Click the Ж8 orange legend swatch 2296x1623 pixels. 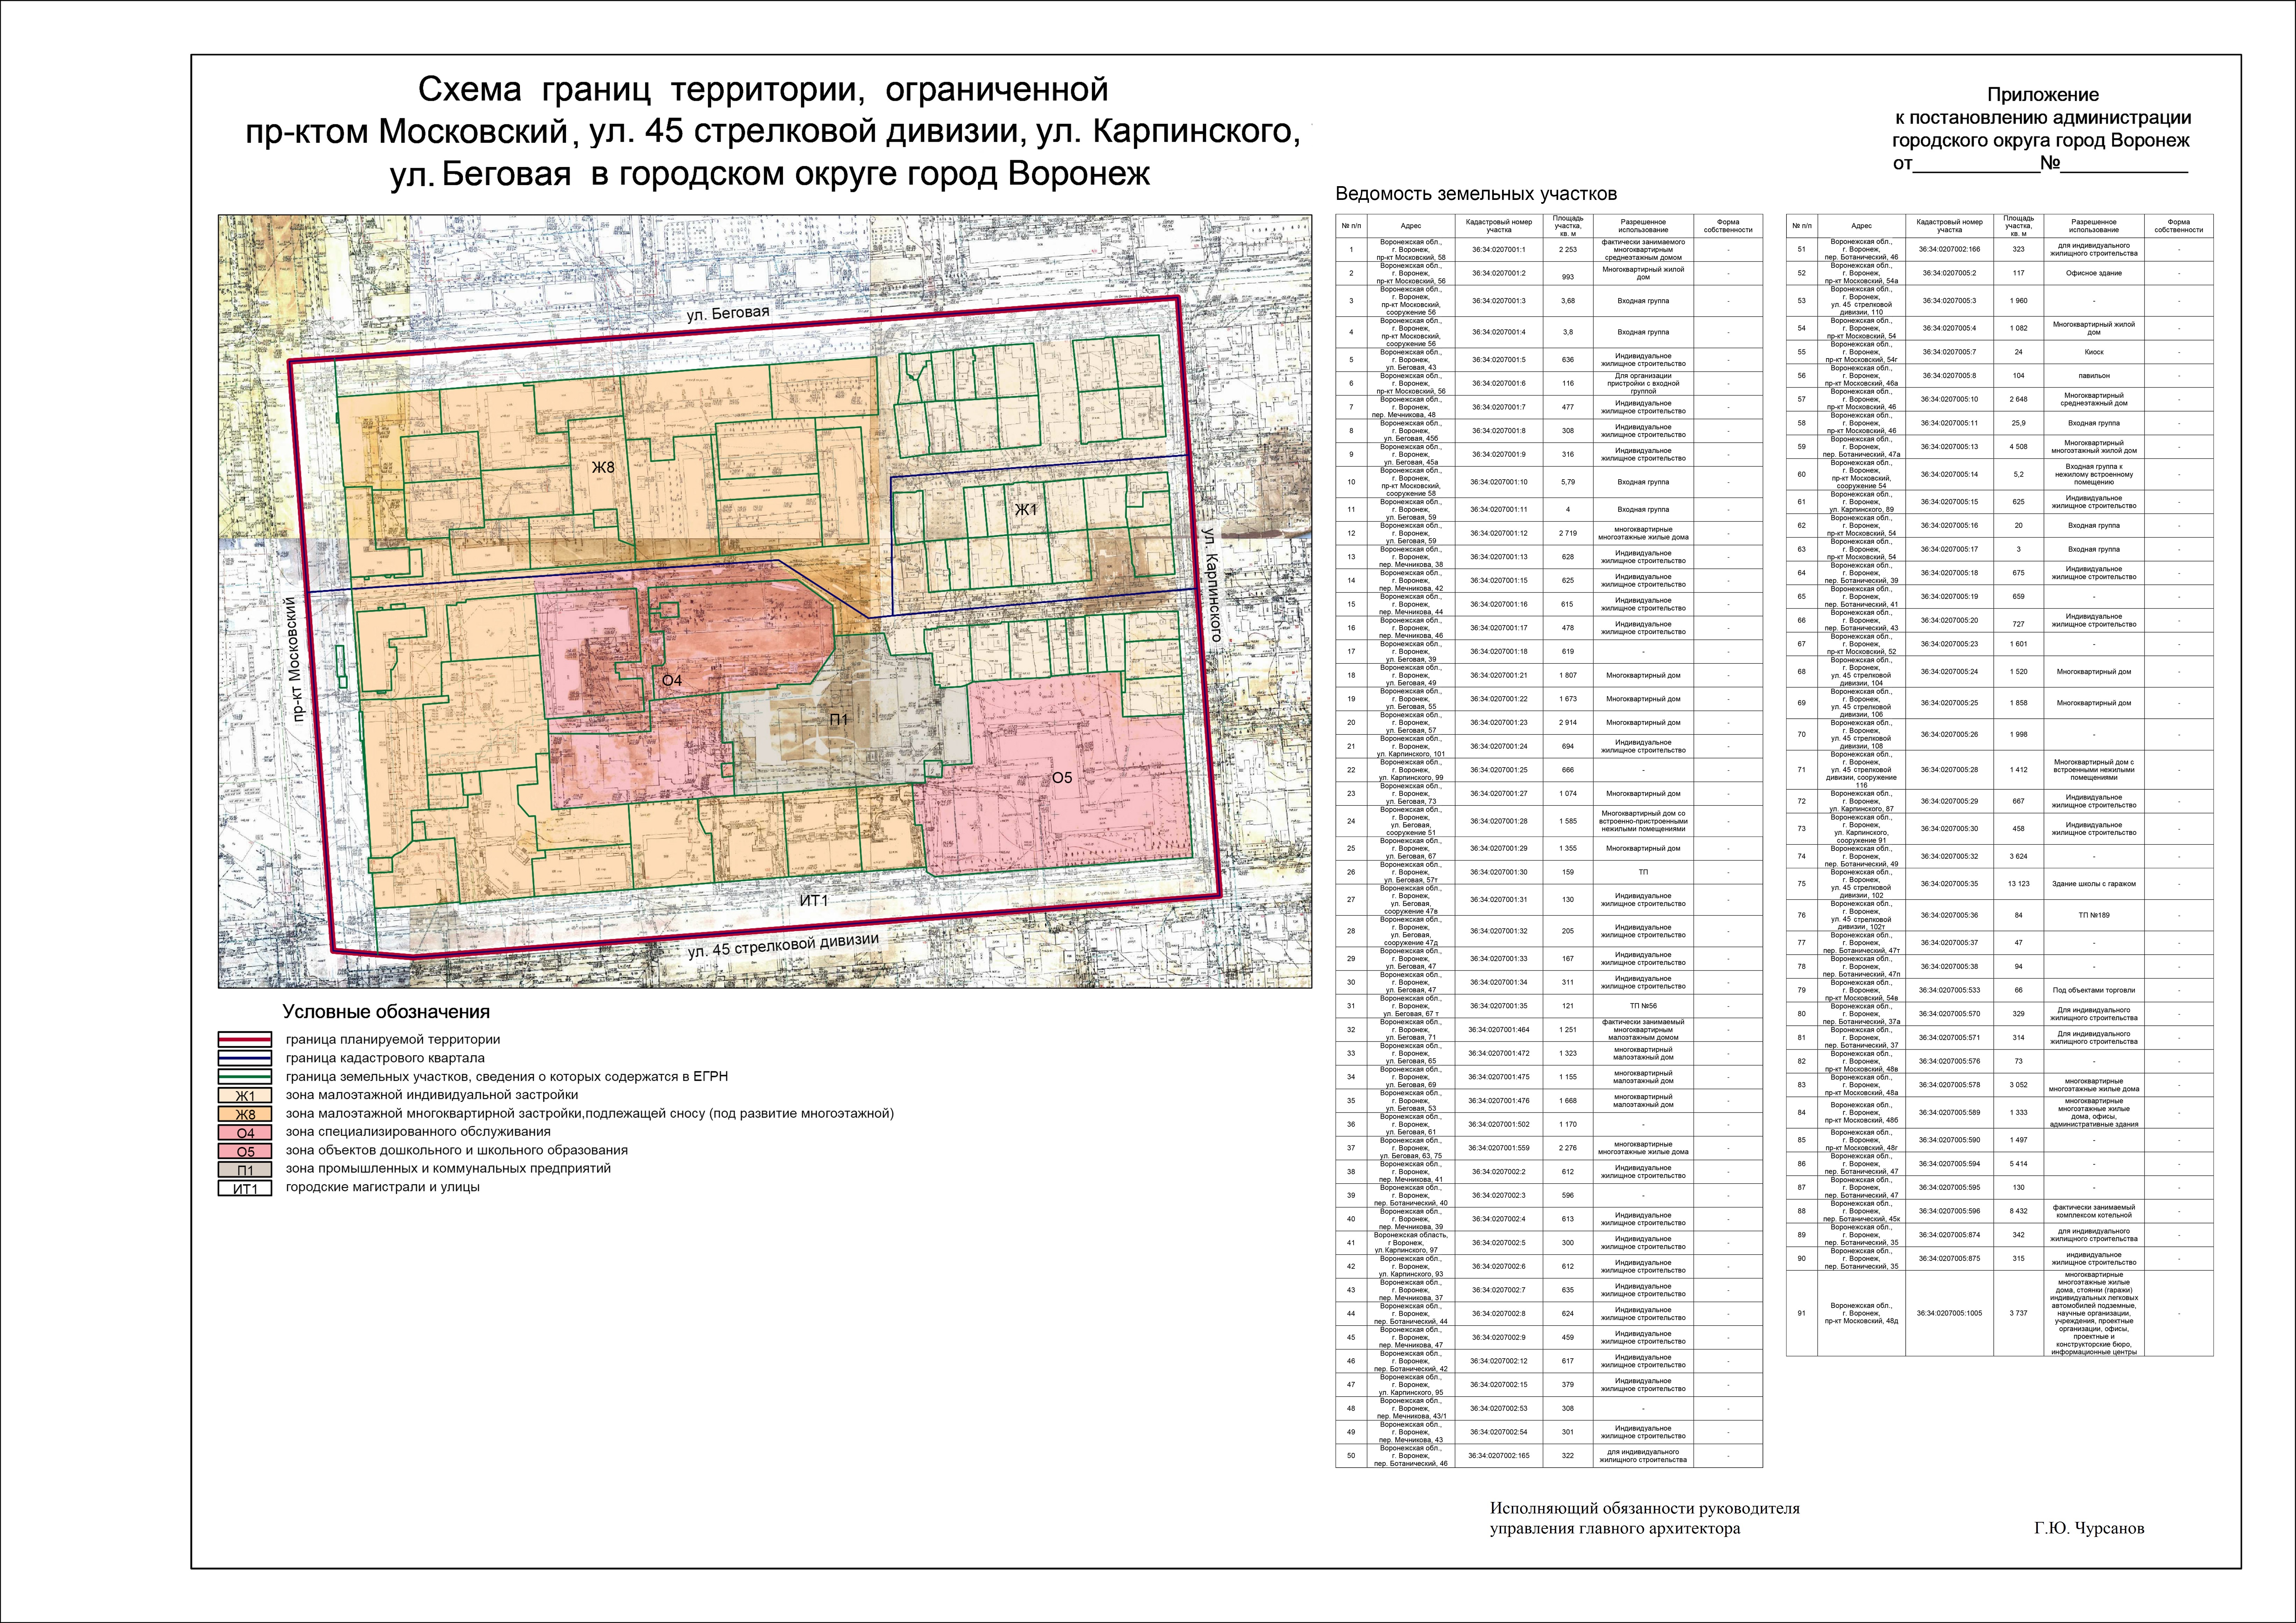click(x=245, y=1114)
